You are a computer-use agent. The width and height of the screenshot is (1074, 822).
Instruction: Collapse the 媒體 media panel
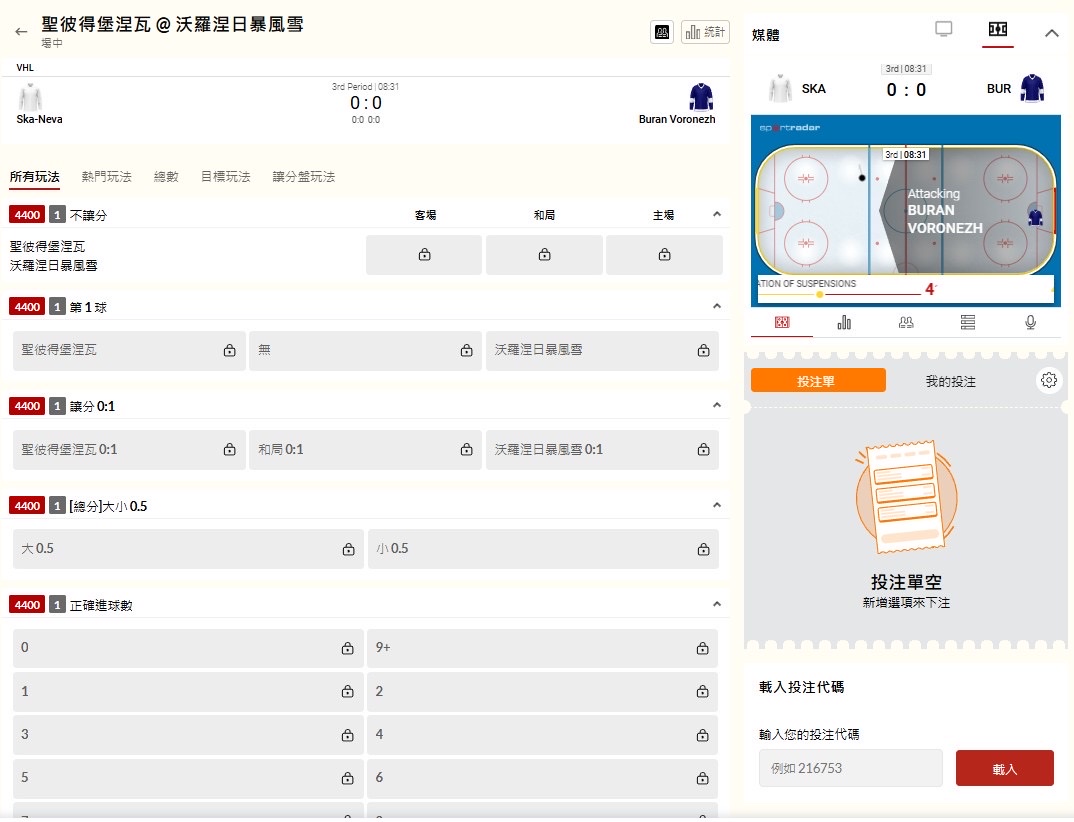click(x=1051, y=33)
